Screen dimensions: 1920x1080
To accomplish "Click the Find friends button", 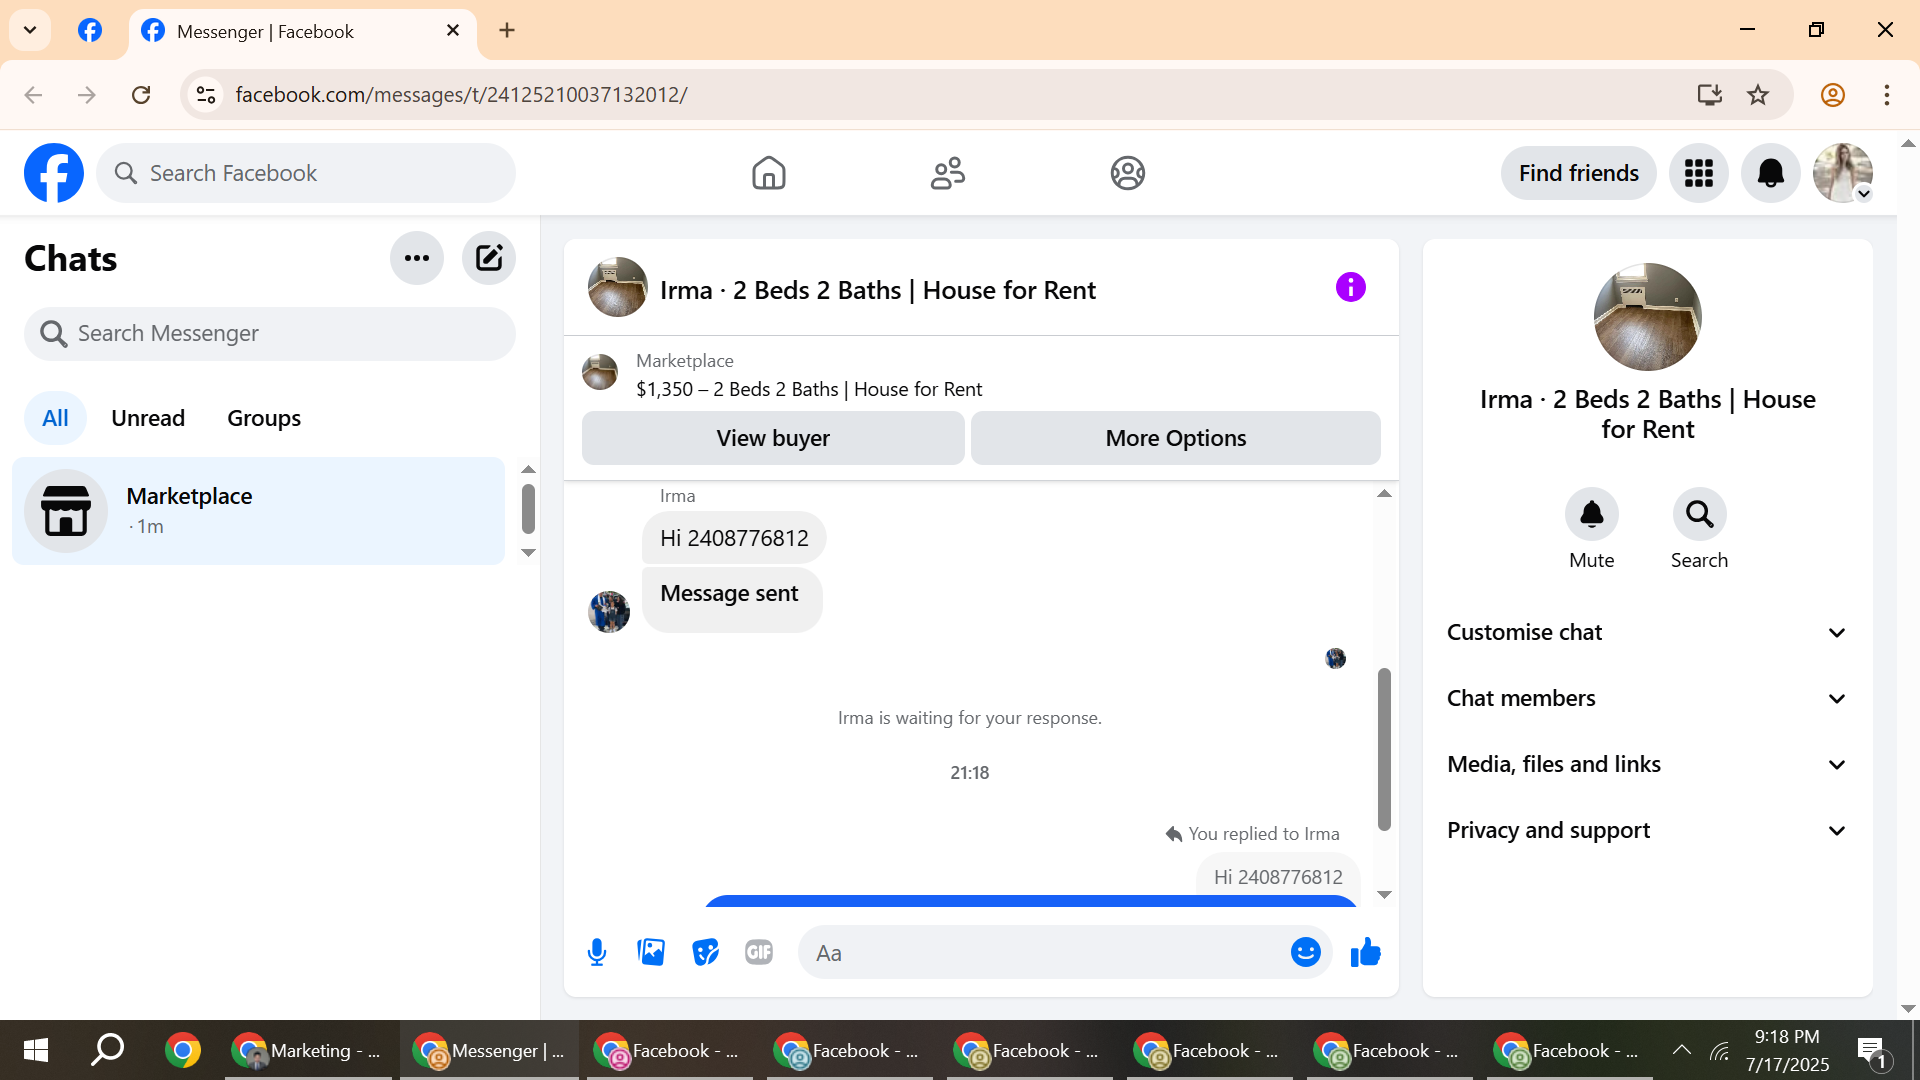I will pyautogui.click(x=1579, y=173).
